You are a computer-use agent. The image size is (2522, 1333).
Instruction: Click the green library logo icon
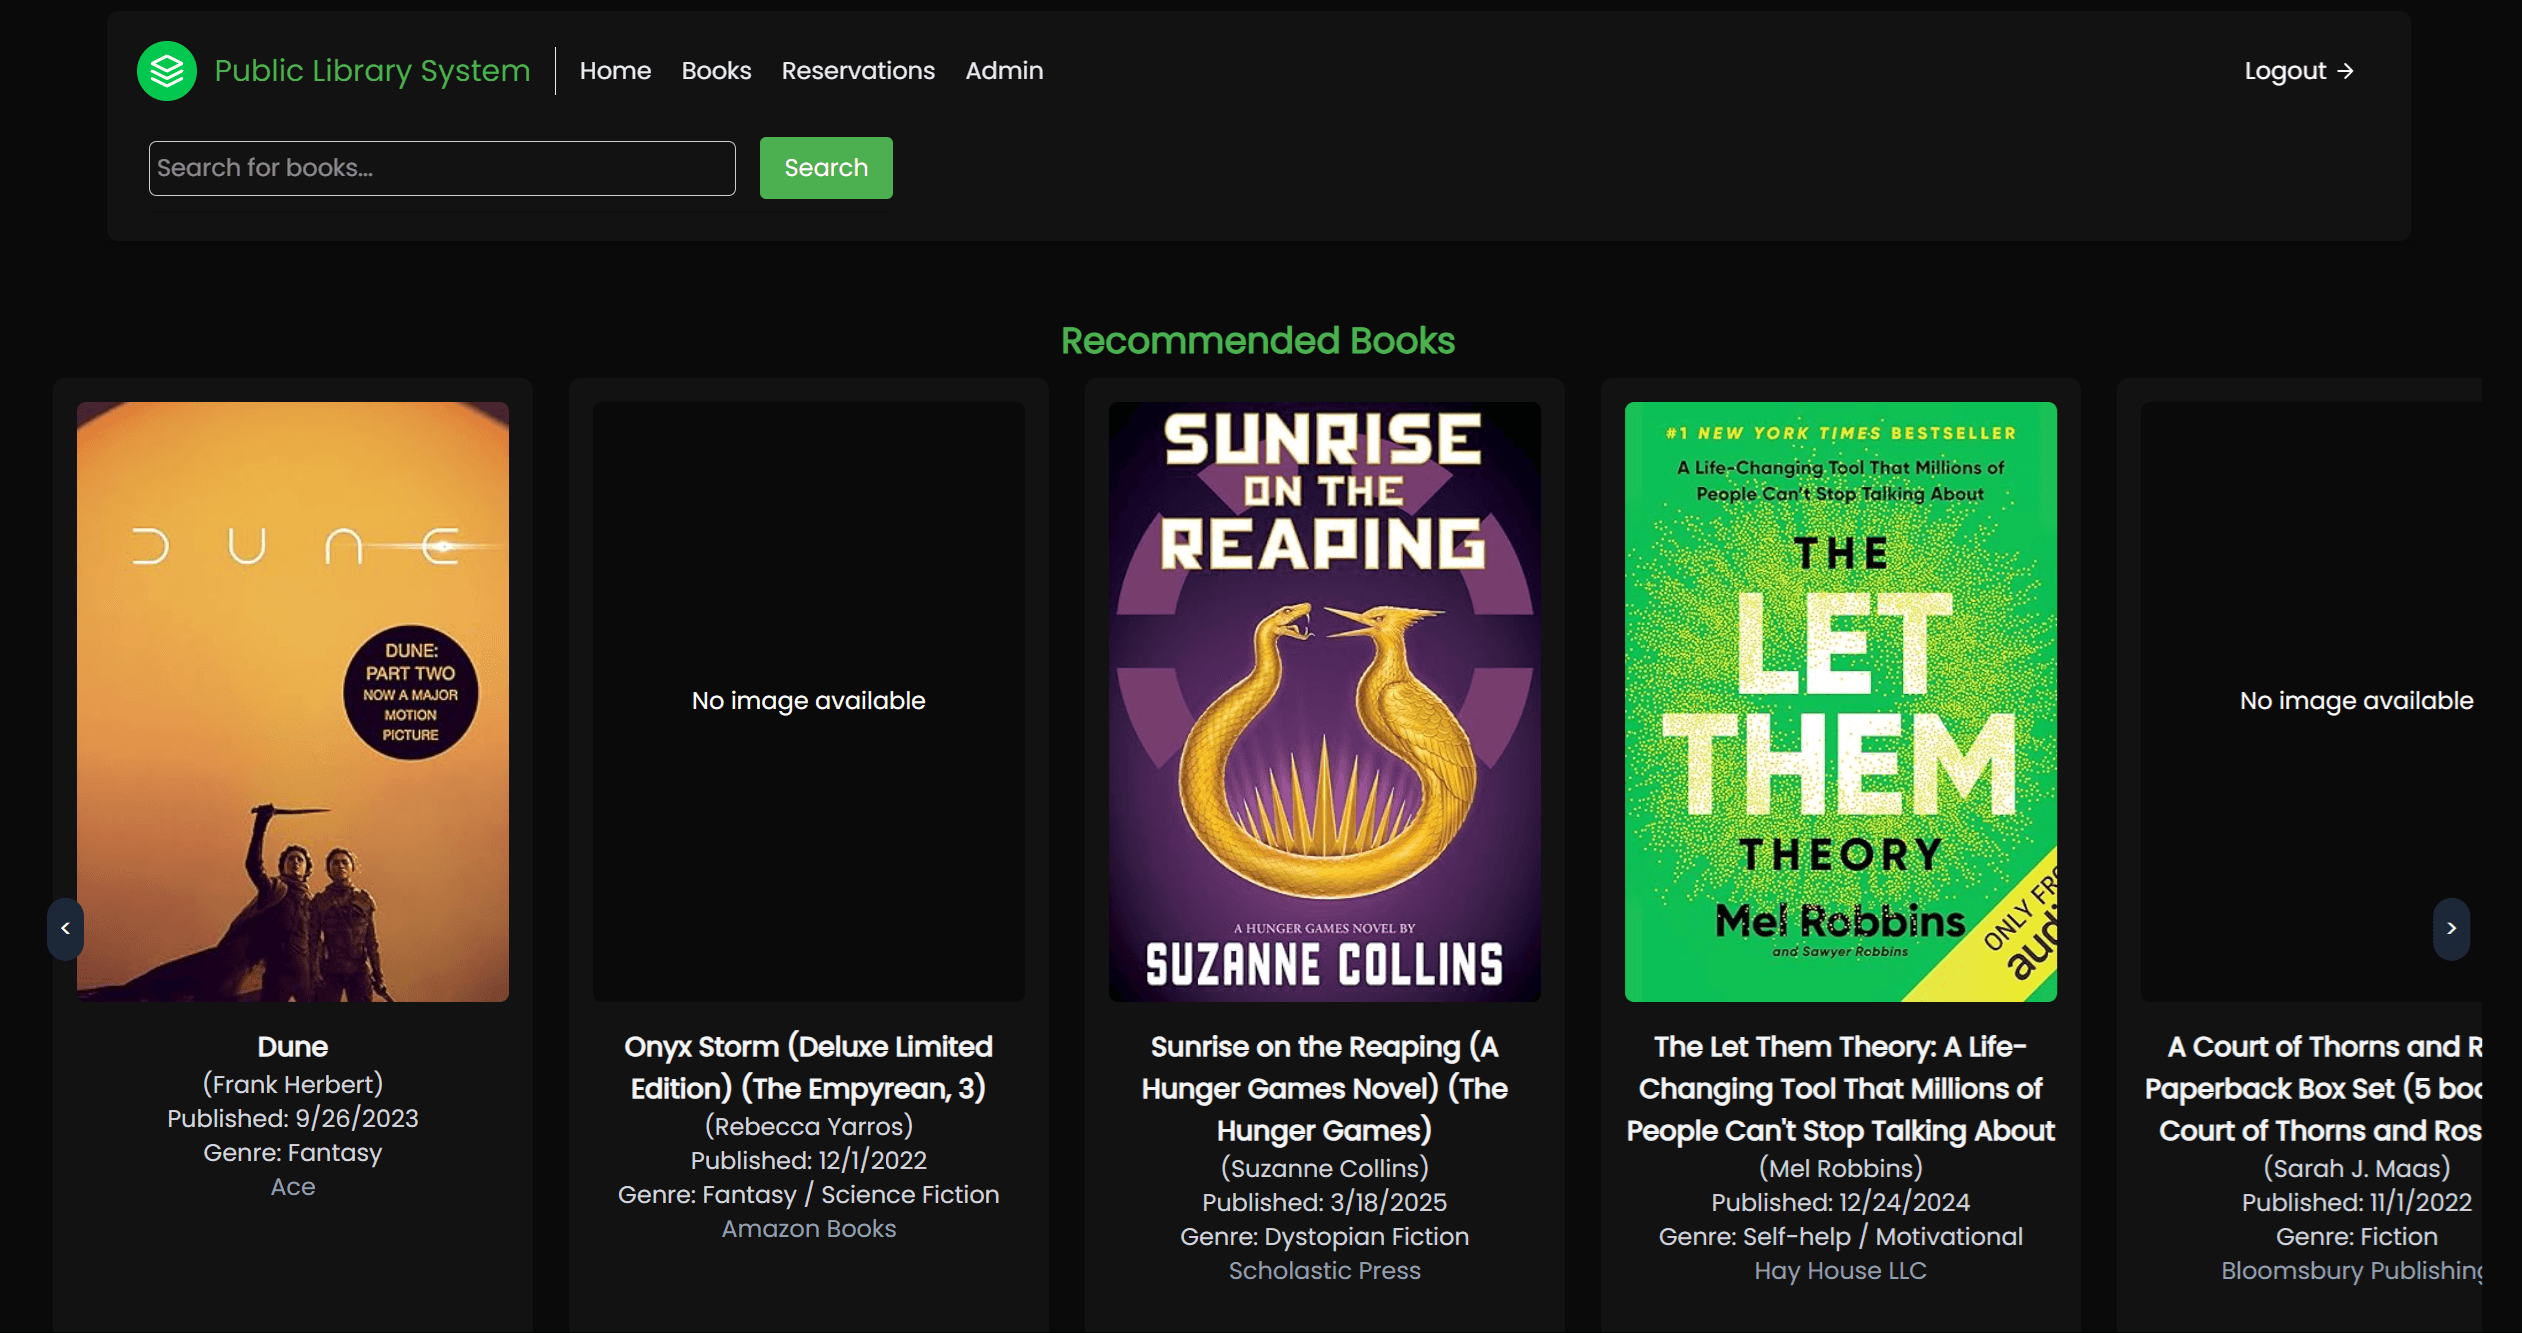(x=167, y=71)
